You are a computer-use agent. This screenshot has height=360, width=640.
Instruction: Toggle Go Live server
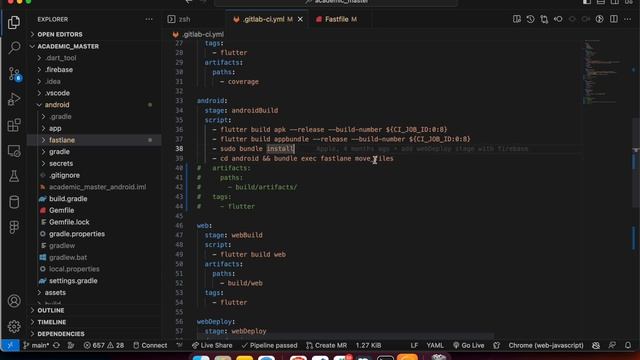(469, 345)
